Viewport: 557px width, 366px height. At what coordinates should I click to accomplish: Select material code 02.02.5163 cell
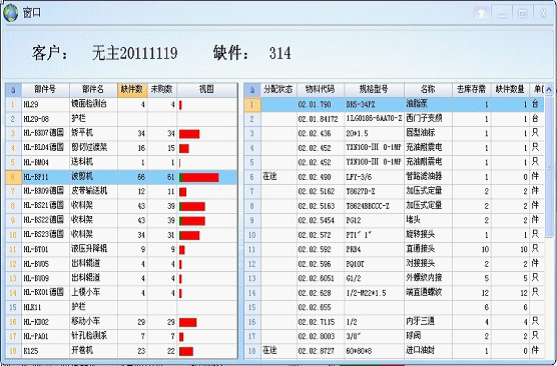320,206
